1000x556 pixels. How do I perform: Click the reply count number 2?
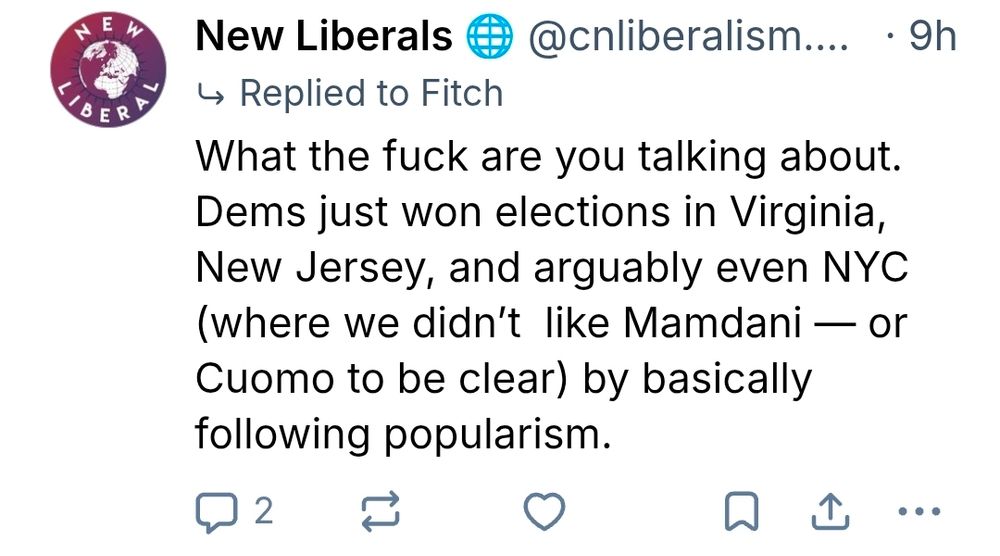coord(263,513)
